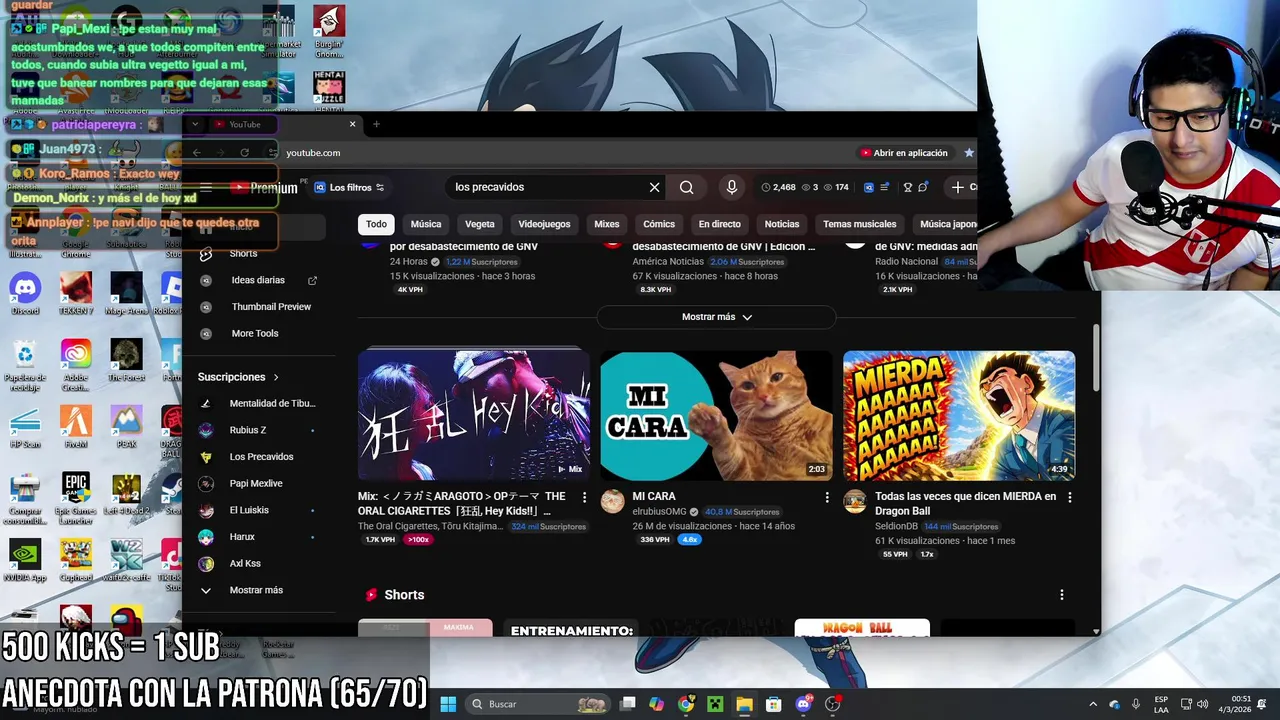Image resolution: width=1280 pixels, height=720 pixels.
Task: Open the Los filtros filter button
Action: (349, 187)
